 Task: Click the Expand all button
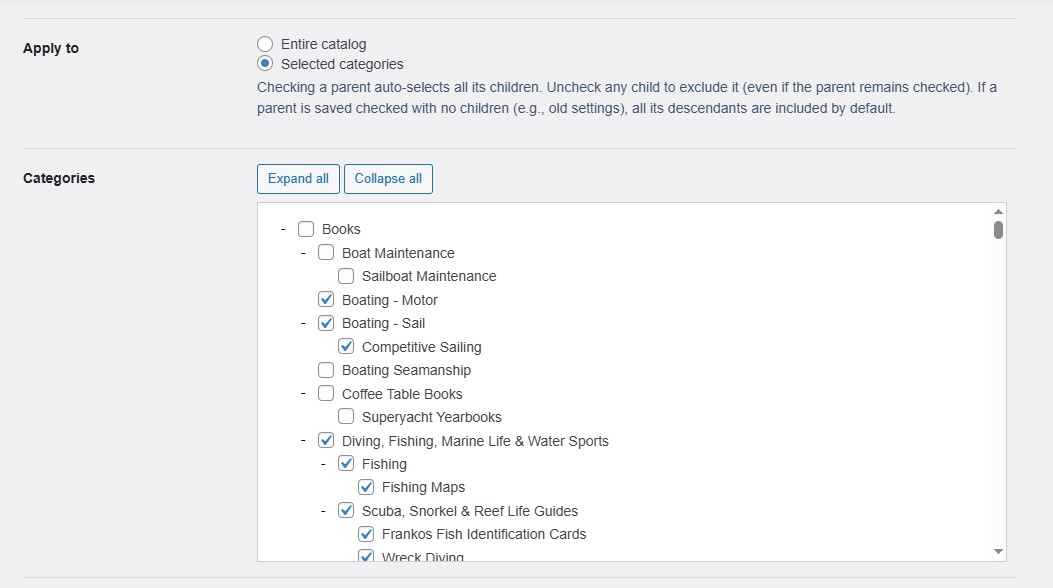tap(298, 178)
